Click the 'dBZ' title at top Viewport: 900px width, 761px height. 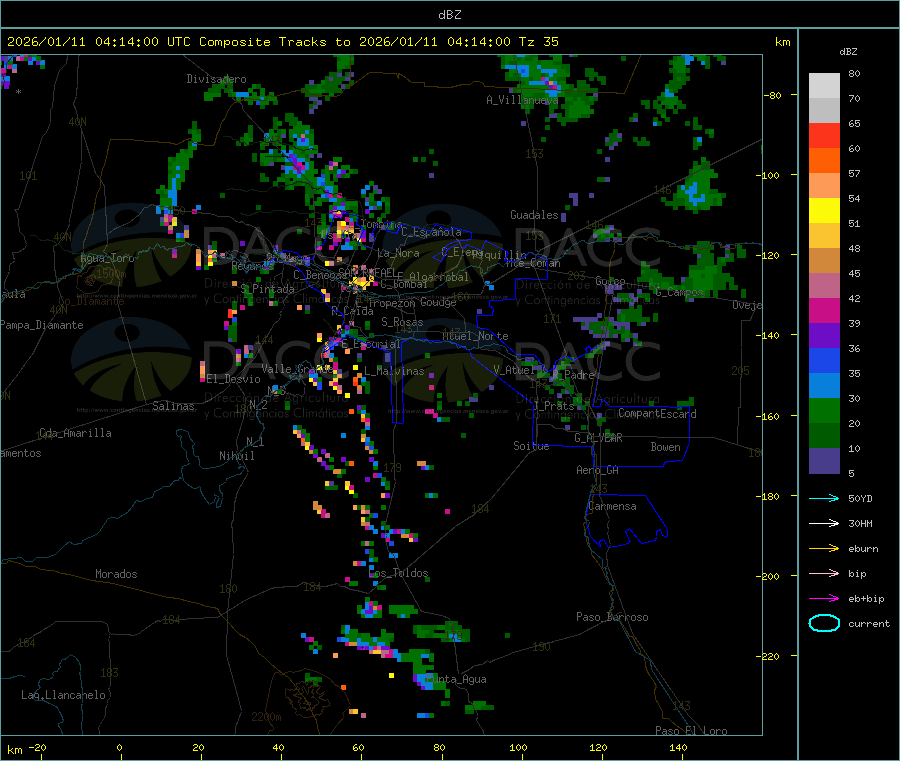pos(449,15)
